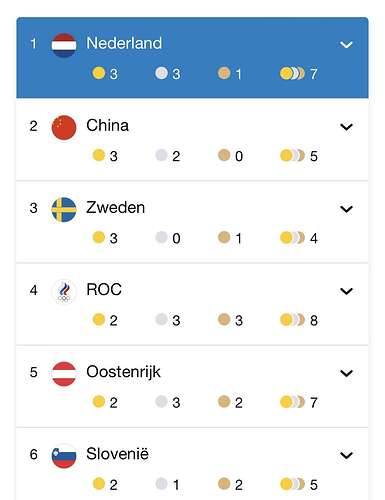
Task: Click the ROC Olympic emblem icon
Action: pos(64,292)
